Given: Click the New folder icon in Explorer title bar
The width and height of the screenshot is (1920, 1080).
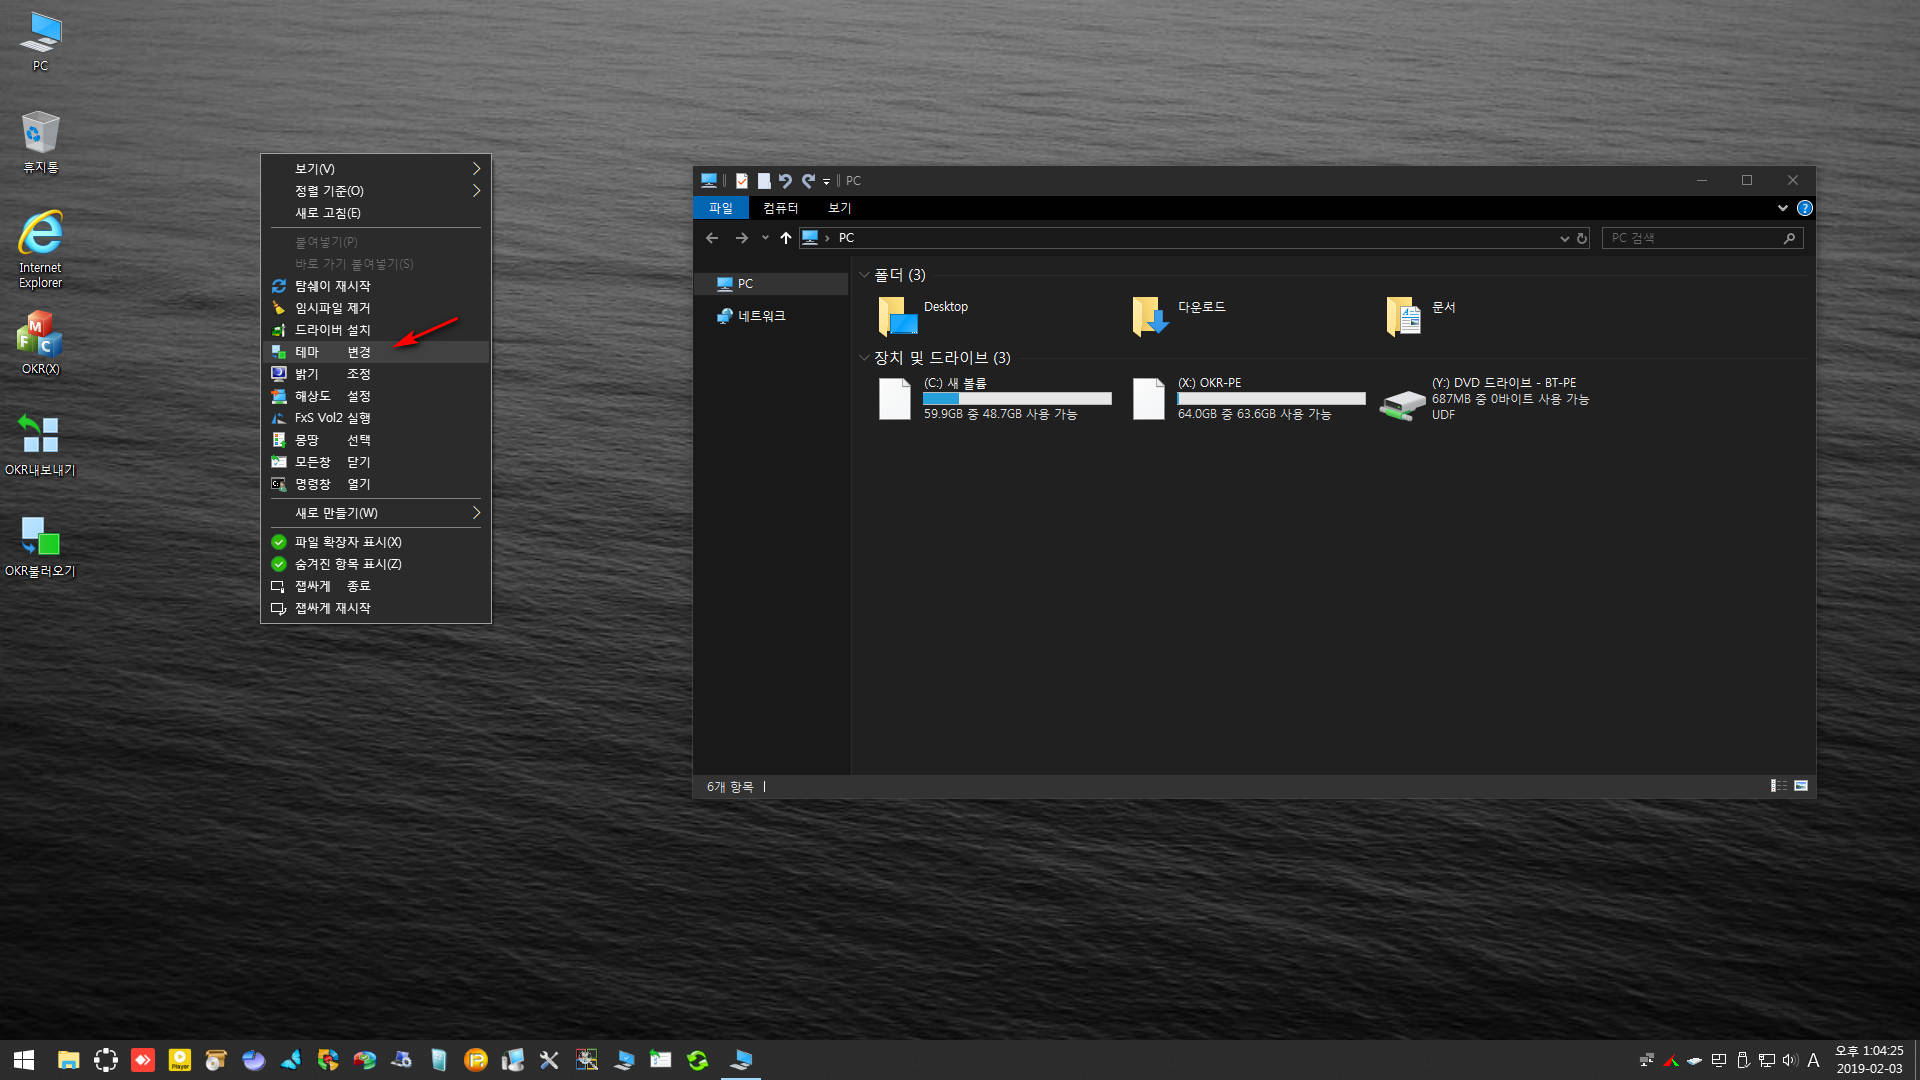Looking at the screenshot, I should [764, 181].
